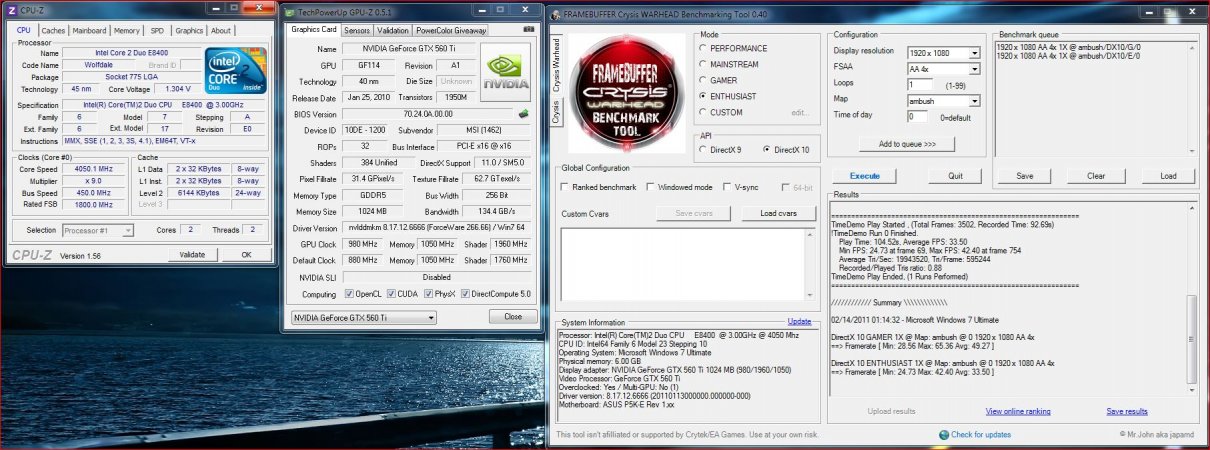Open the PowerColor Giveaway tab in GPU-Z
The height and width of the screenshot is (450, 1210).
[x=451, y=31]
